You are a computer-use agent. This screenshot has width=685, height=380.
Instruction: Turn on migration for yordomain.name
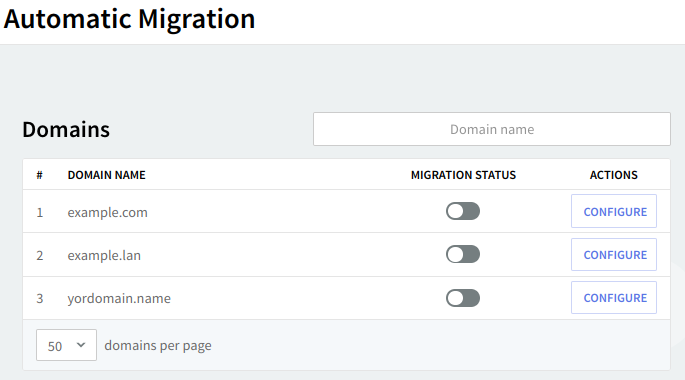[x=463, y=298]
